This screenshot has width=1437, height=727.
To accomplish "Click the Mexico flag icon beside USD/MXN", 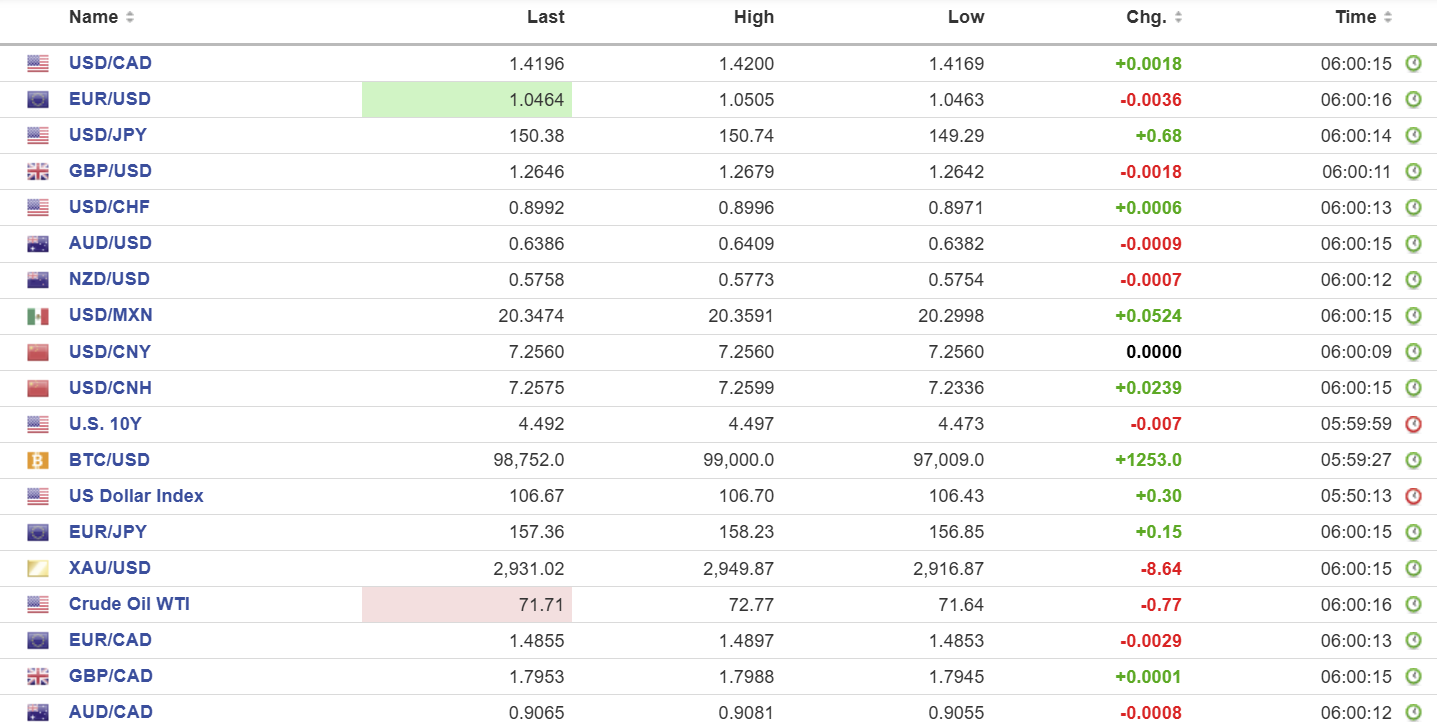I will (x=38, y=316).
